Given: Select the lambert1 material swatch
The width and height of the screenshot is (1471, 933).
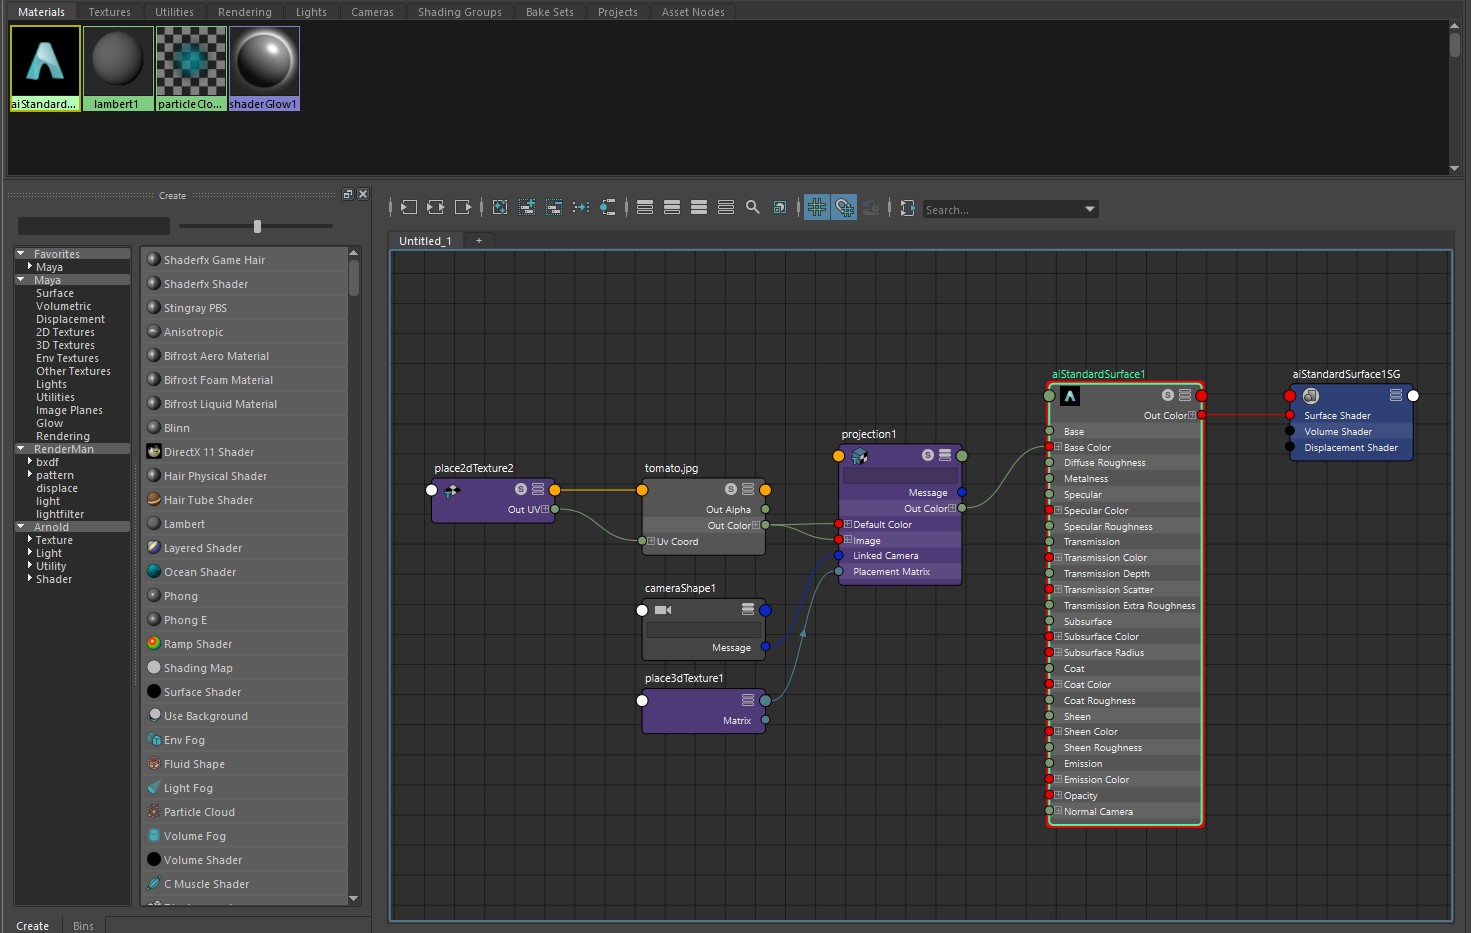Looking at the screenshot, I should [x=118, y=68].
